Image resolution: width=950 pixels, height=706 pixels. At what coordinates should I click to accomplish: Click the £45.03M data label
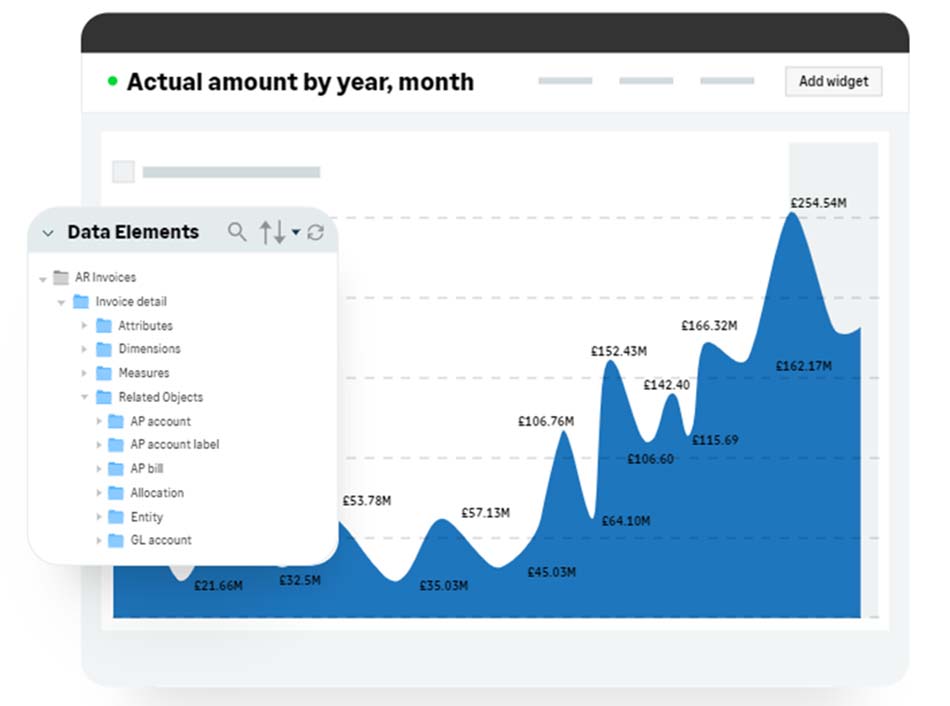coord(551,572)
